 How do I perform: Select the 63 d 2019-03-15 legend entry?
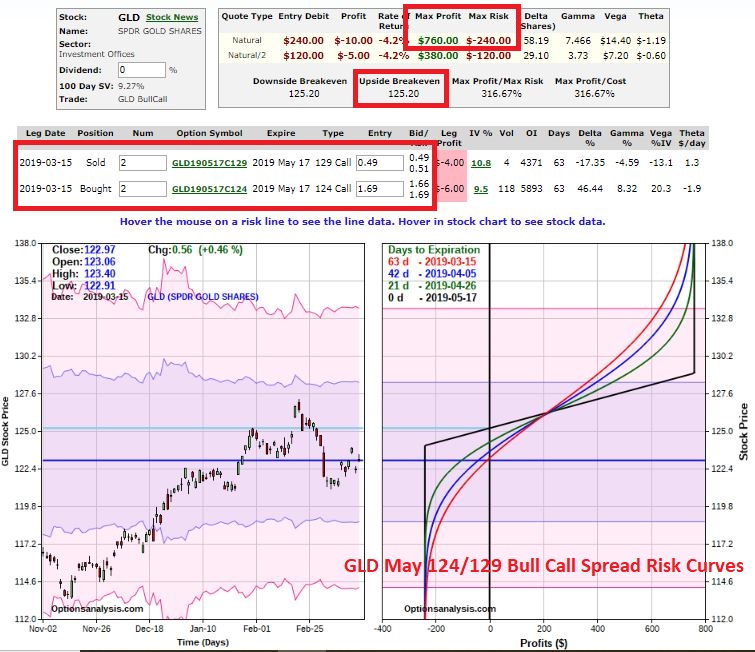[x=432, y=261]
